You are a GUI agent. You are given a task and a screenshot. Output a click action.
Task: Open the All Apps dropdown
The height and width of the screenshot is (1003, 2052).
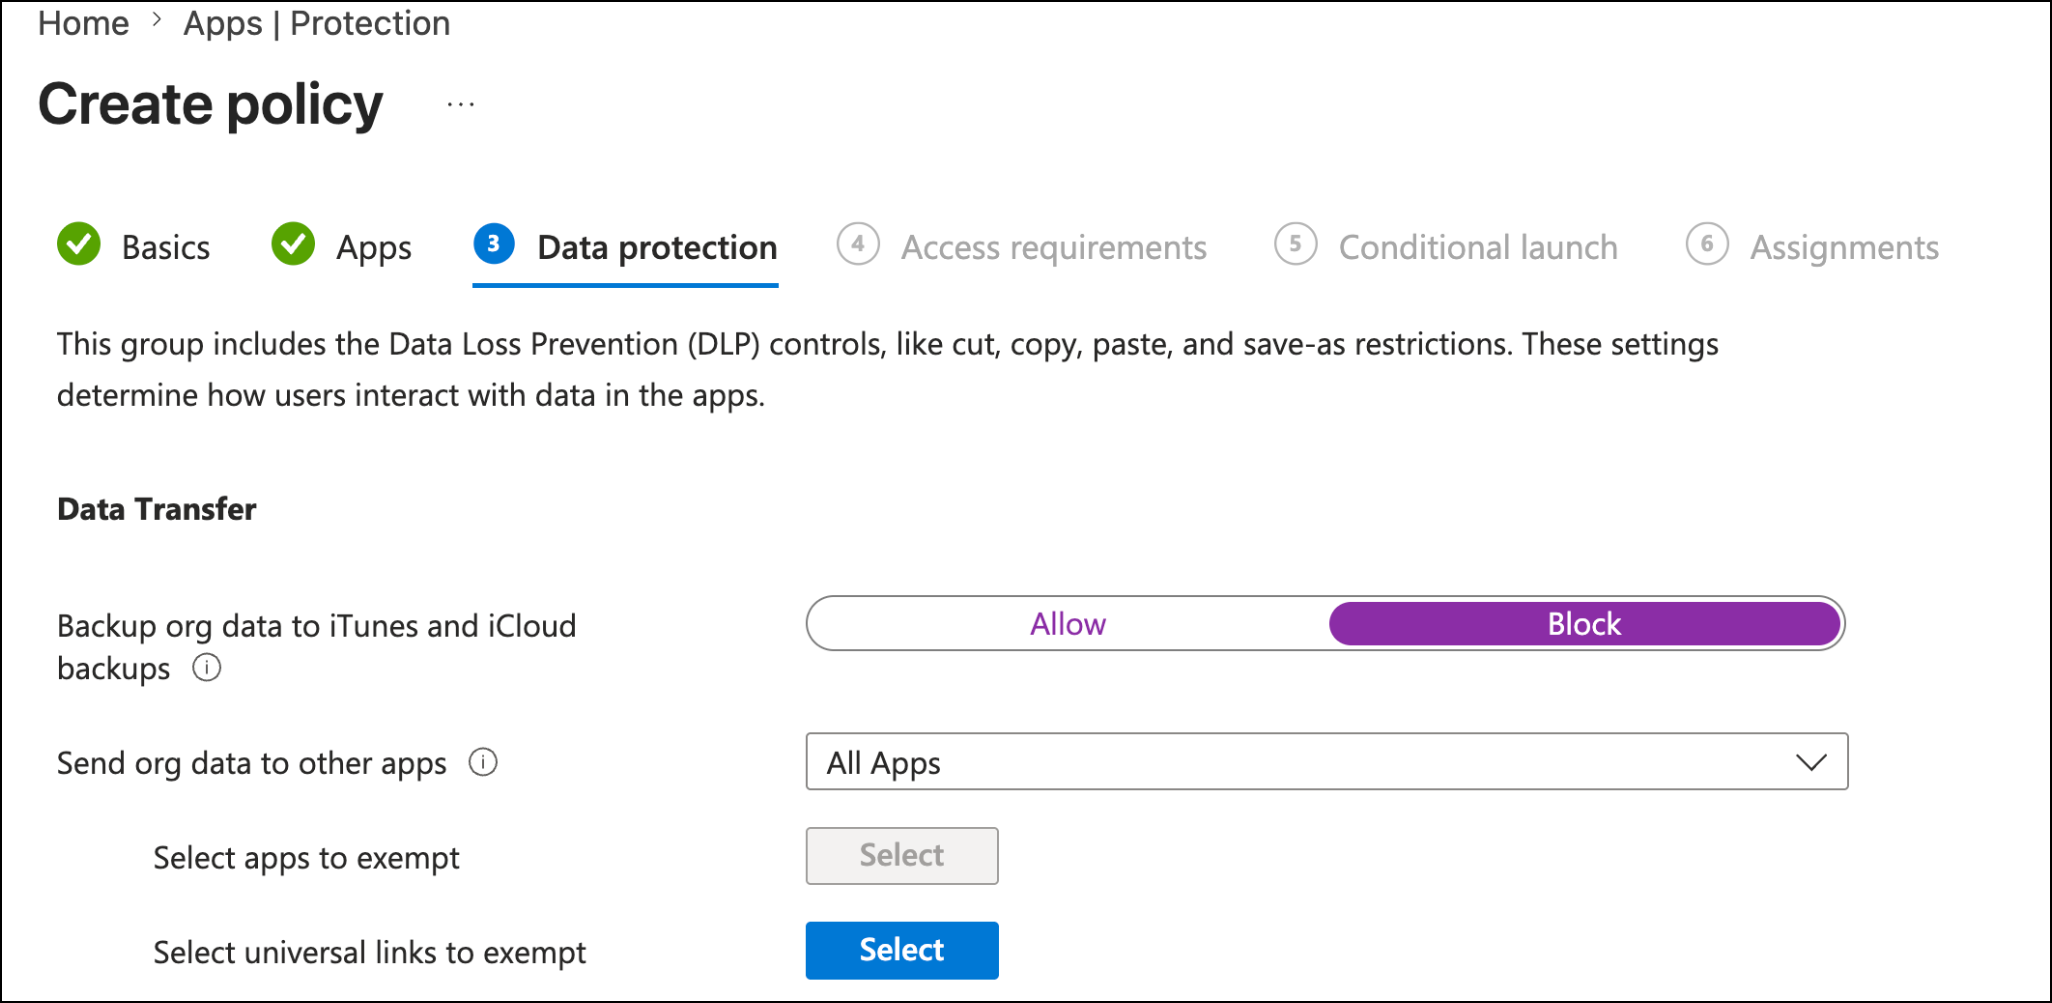click(x=1327, y=762)
